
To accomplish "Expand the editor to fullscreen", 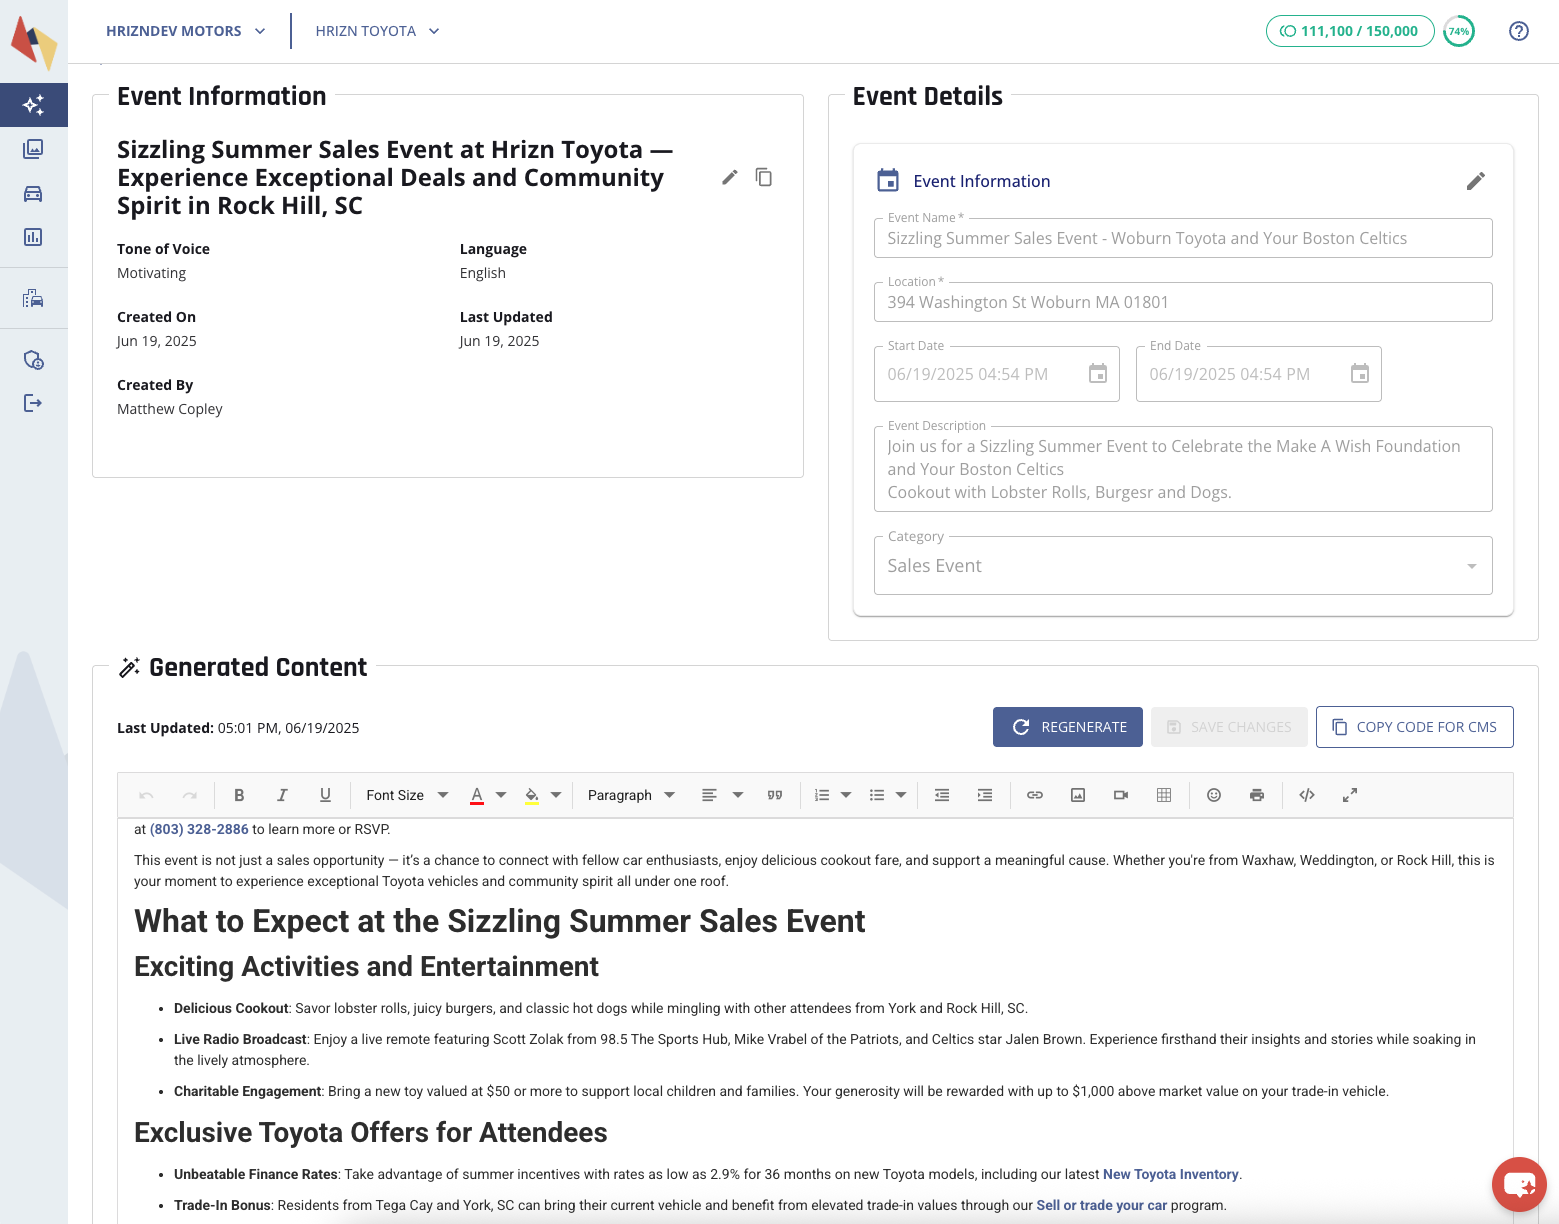I will click(x=1350, y=795).
